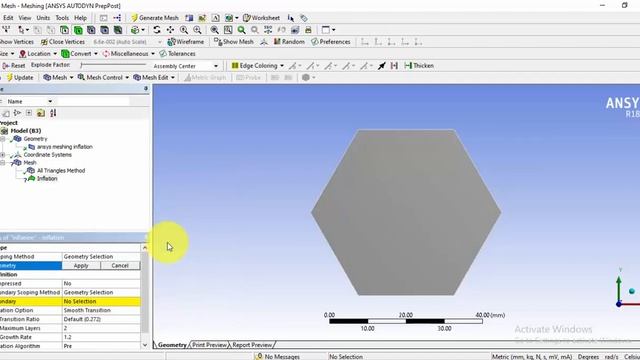Open the Mesh Edit dropdown
This screenshot has height=360, width=640.
(154, 78)
